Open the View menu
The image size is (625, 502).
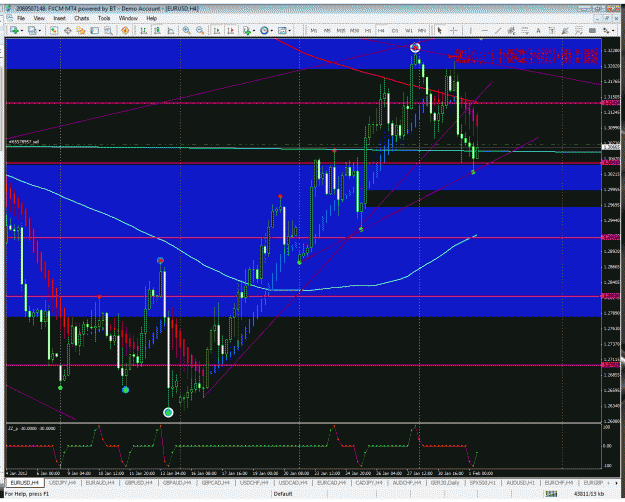pos(39,18)
